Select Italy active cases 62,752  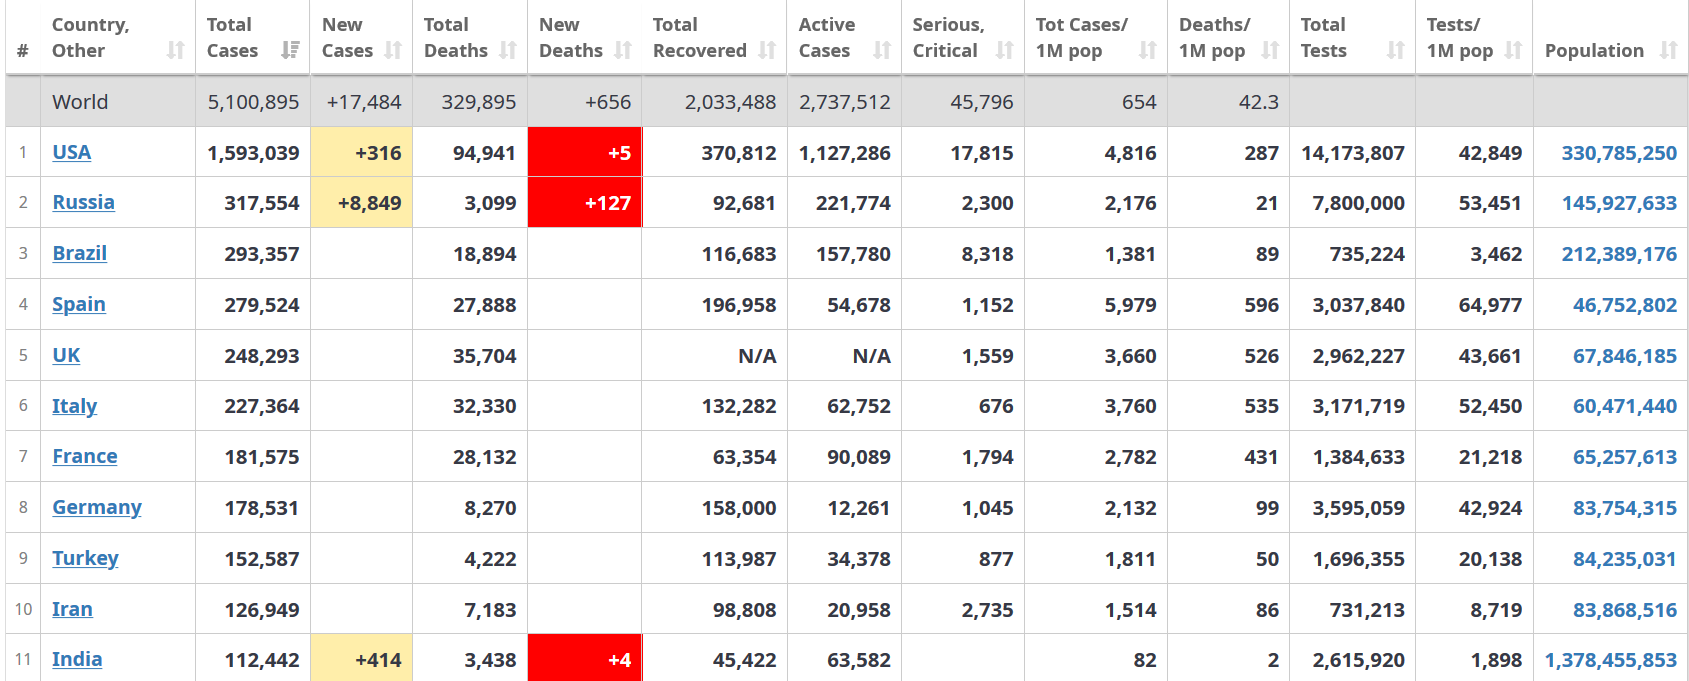click(x=859, y=406)
